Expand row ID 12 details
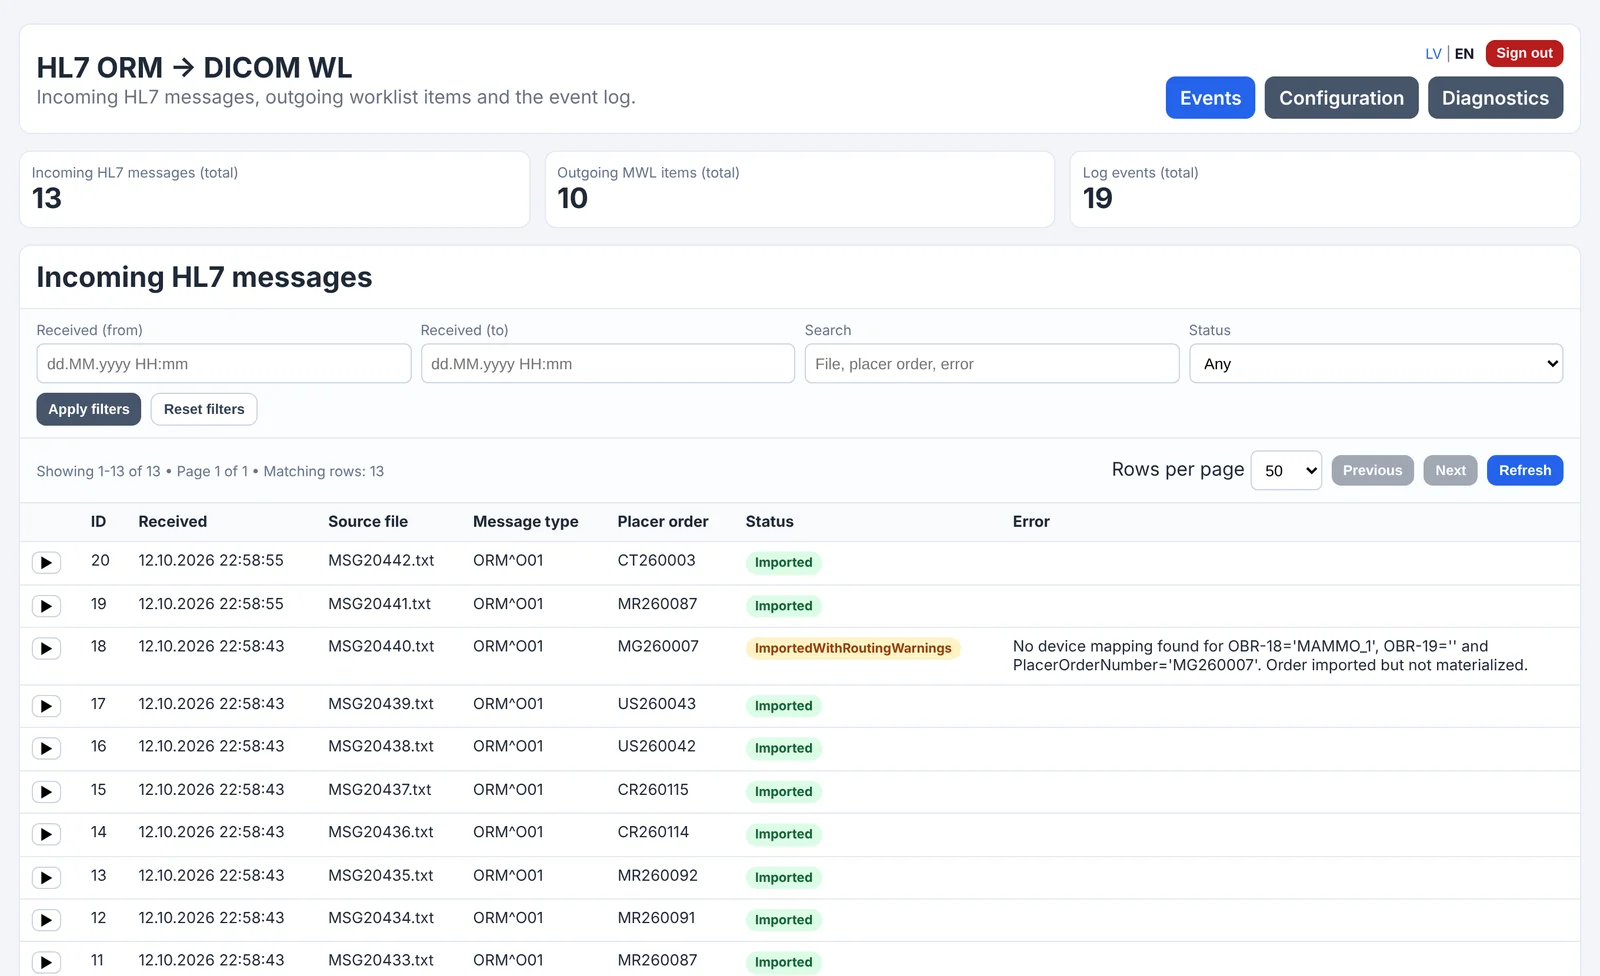The width and height of the screenshot is (1600, 976). tap(46, 920)
